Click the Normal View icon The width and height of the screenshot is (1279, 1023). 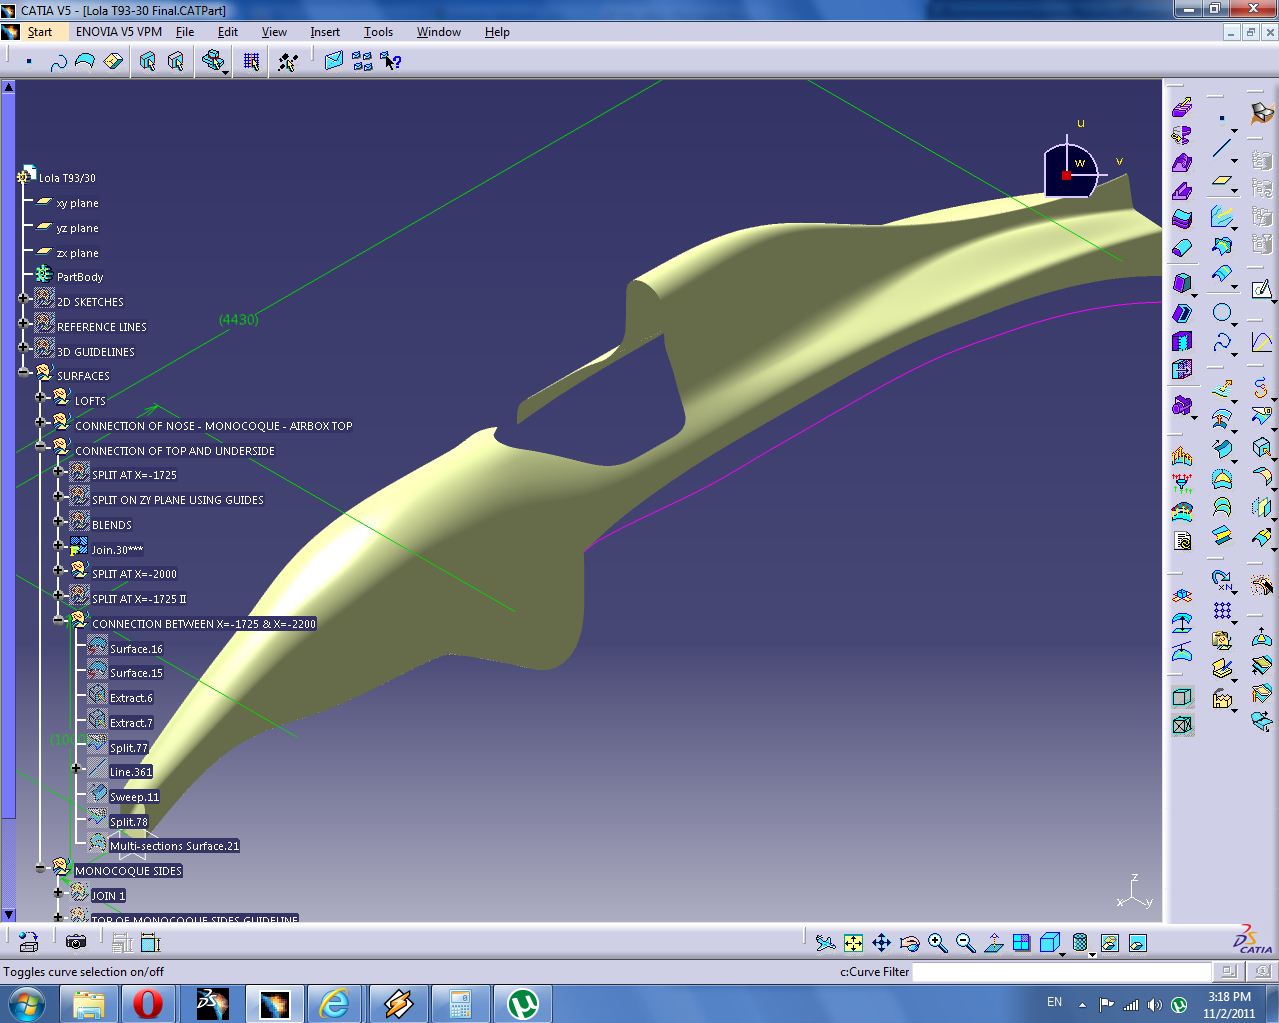[993, 942]
